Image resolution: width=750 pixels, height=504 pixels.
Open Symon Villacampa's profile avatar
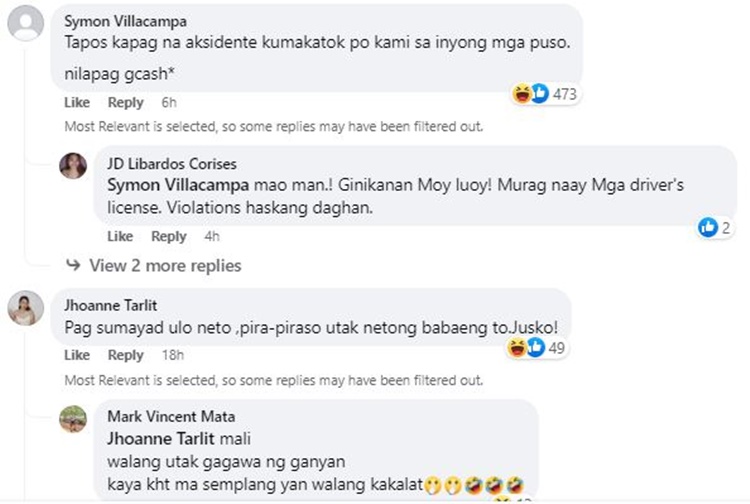coord(25,22)
